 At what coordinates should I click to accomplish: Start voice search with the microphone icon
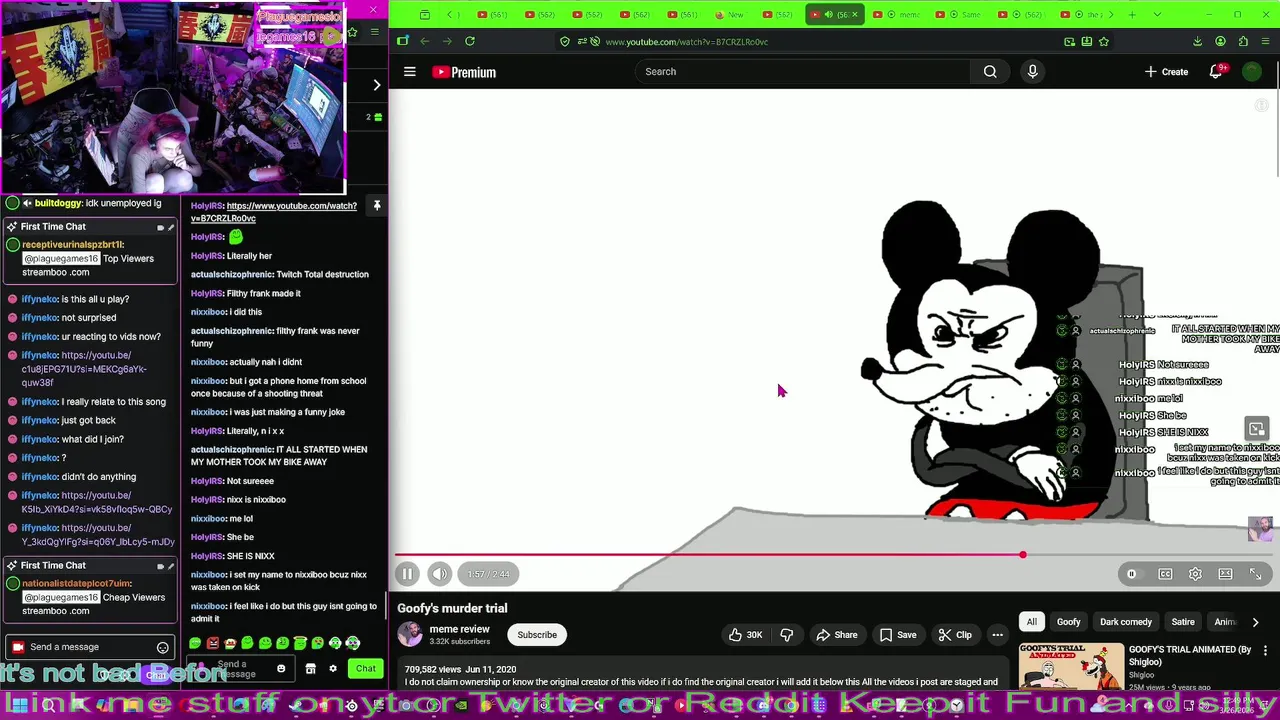pos(1033,72)
